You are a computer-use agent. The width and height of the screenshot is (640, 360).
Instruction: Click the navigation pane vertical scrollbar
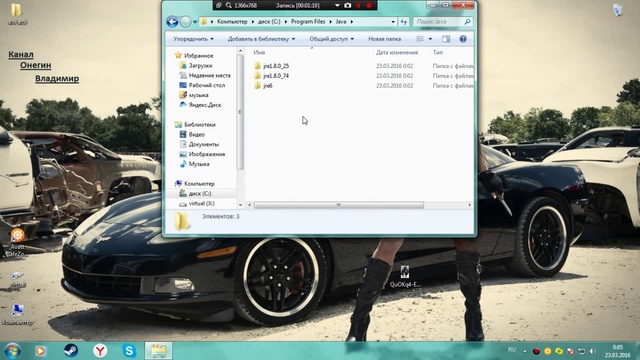click(x=240, y=112)
